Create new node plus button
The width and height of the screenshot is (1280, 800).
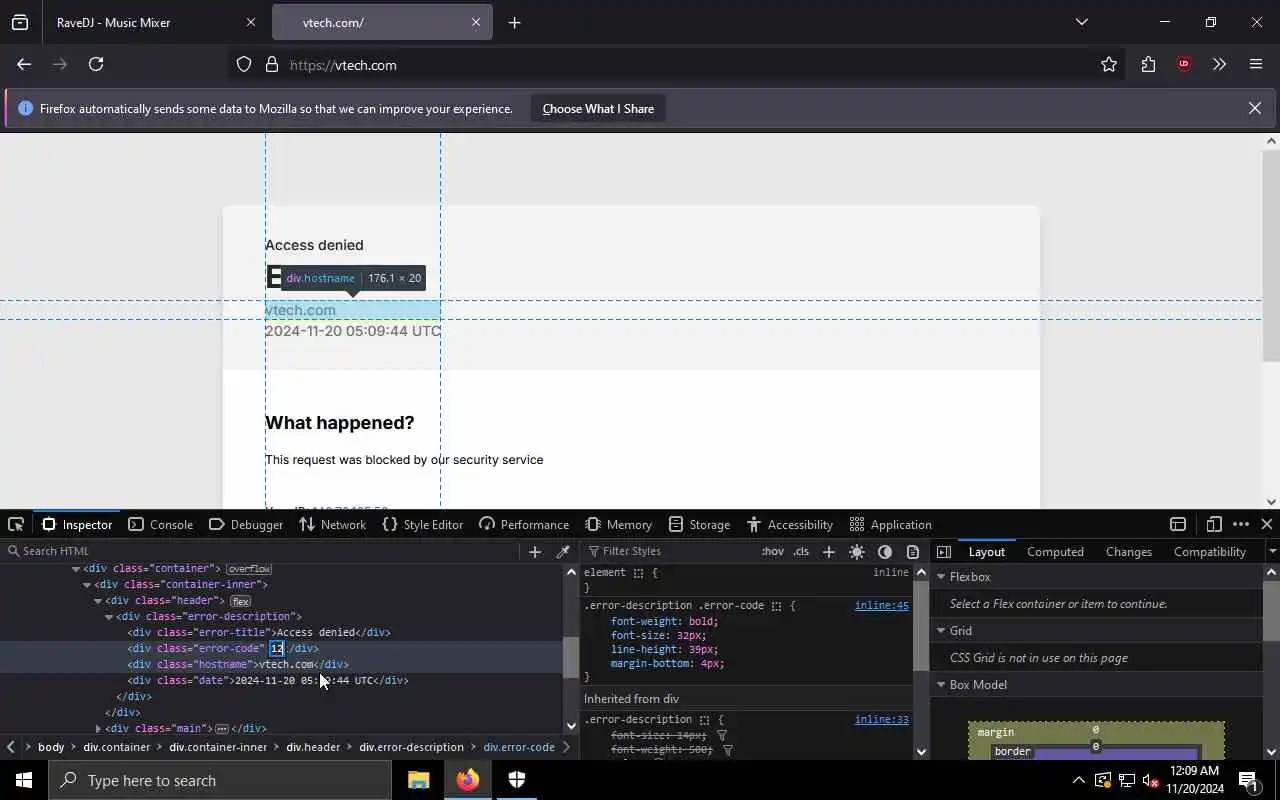(535, 551)
